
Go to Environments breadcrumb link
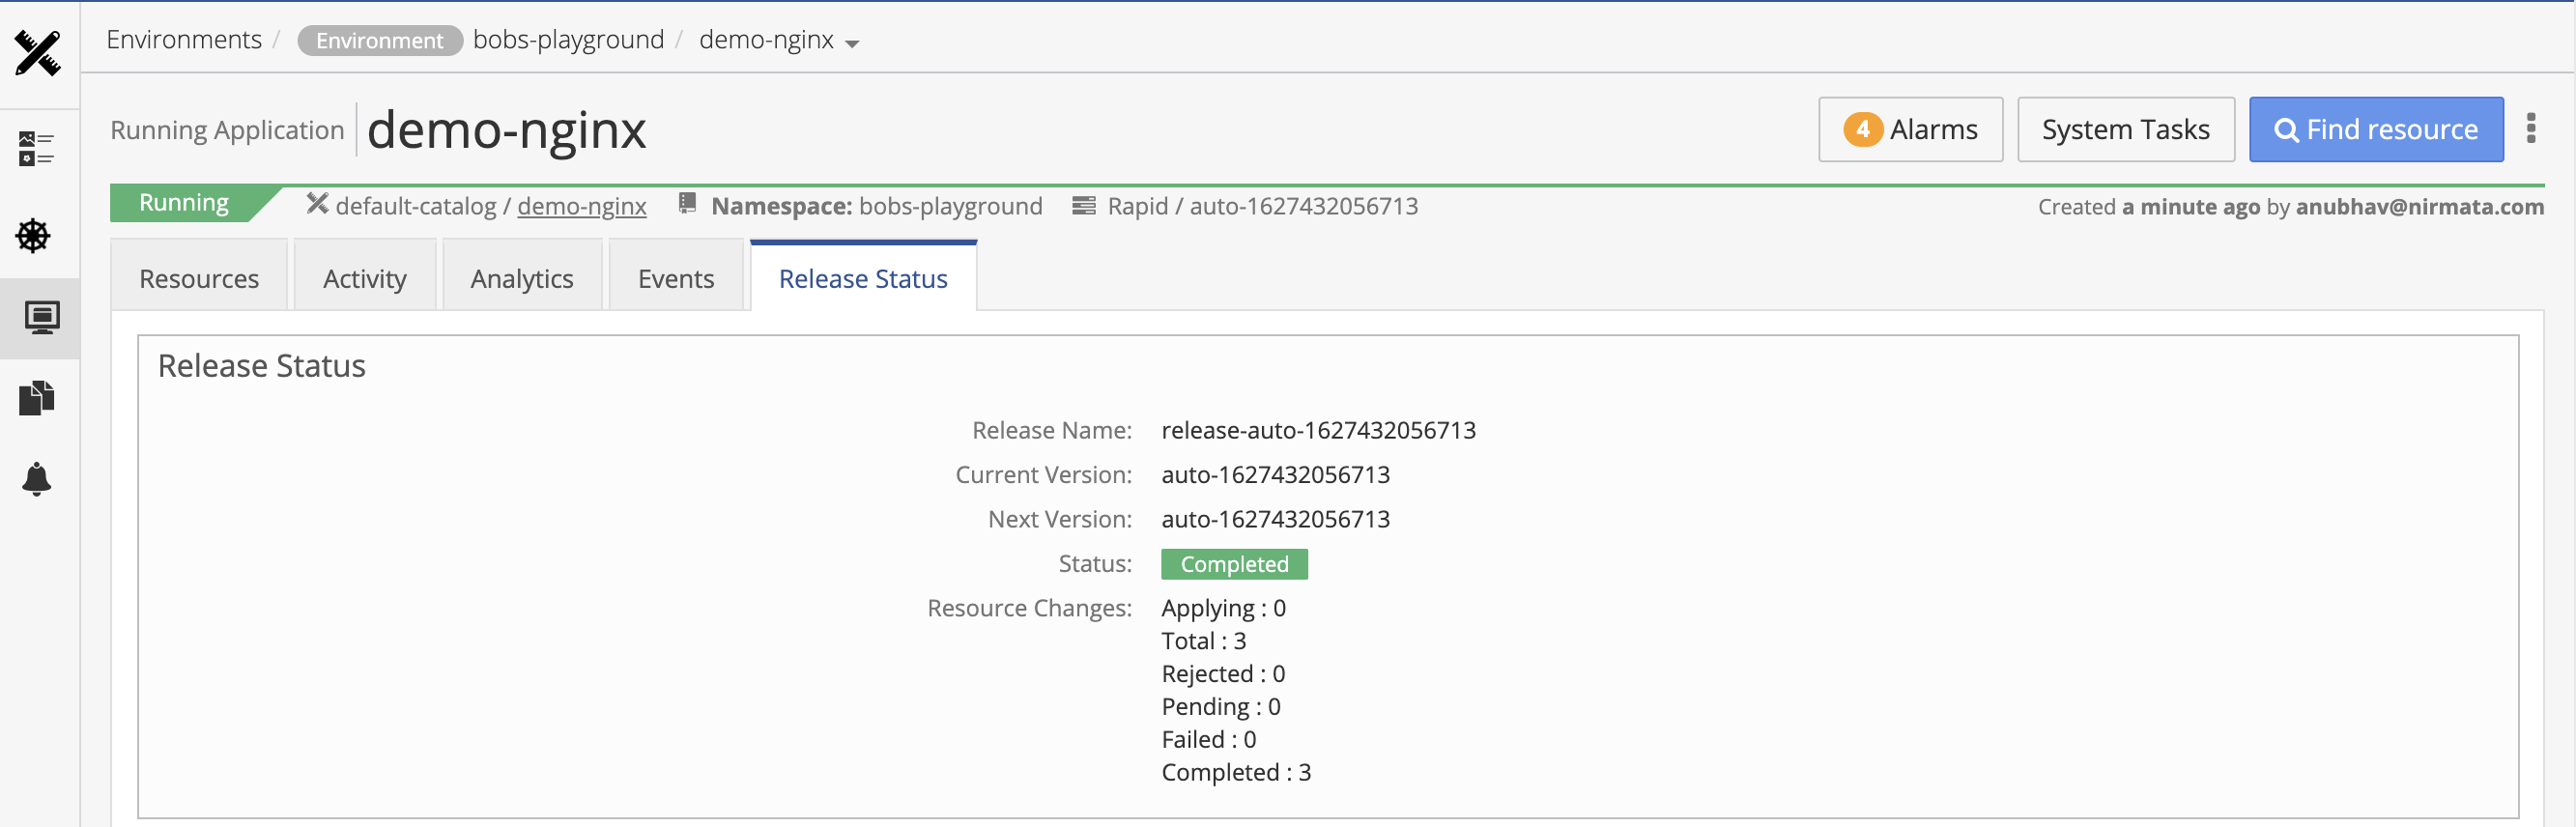pos(184,39)
